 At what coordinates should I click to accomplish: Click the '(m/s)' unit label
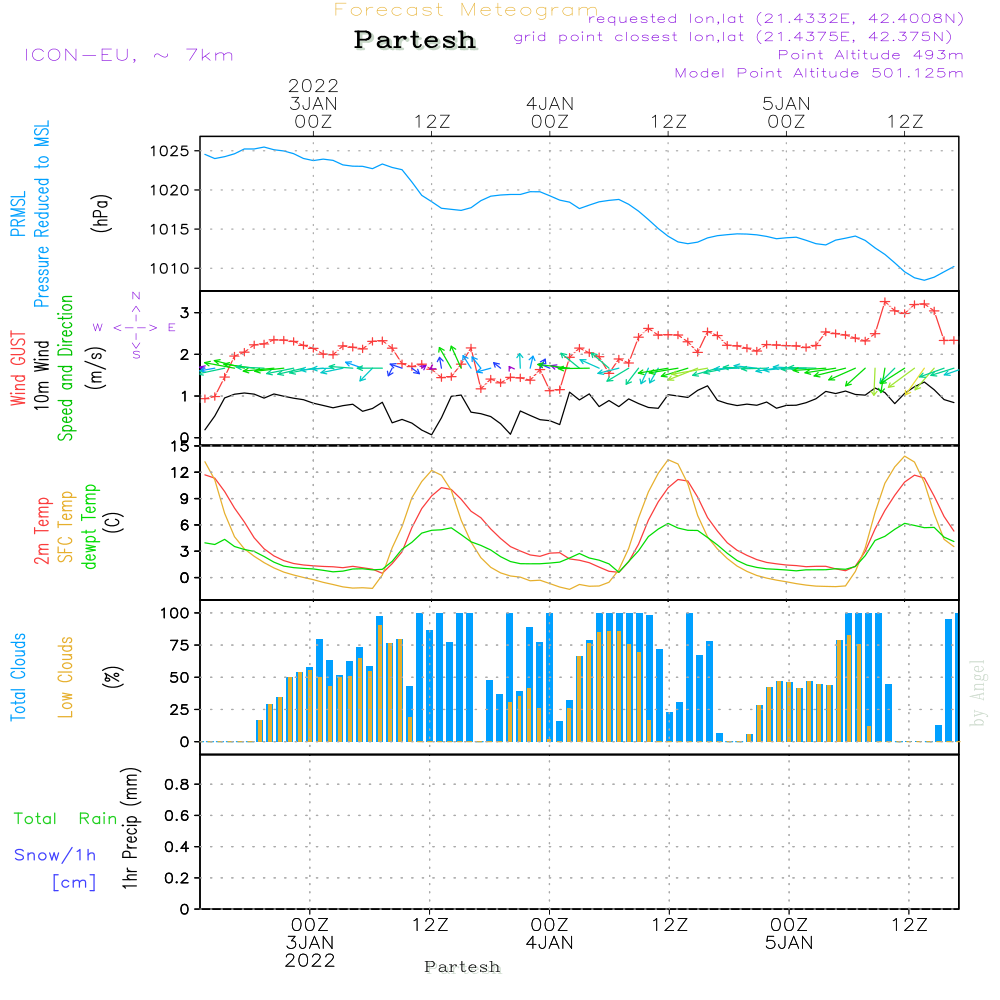[x=96, y=368]
